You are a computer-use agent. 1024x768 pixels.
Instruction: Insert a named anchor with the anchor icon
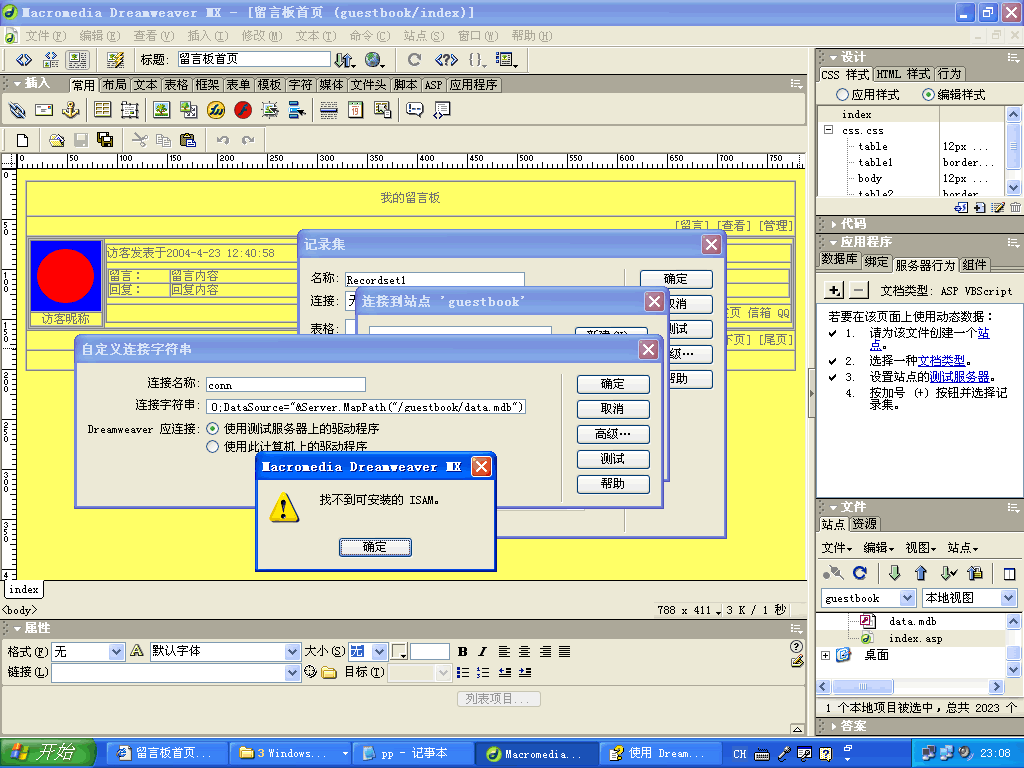pos(71,110)
